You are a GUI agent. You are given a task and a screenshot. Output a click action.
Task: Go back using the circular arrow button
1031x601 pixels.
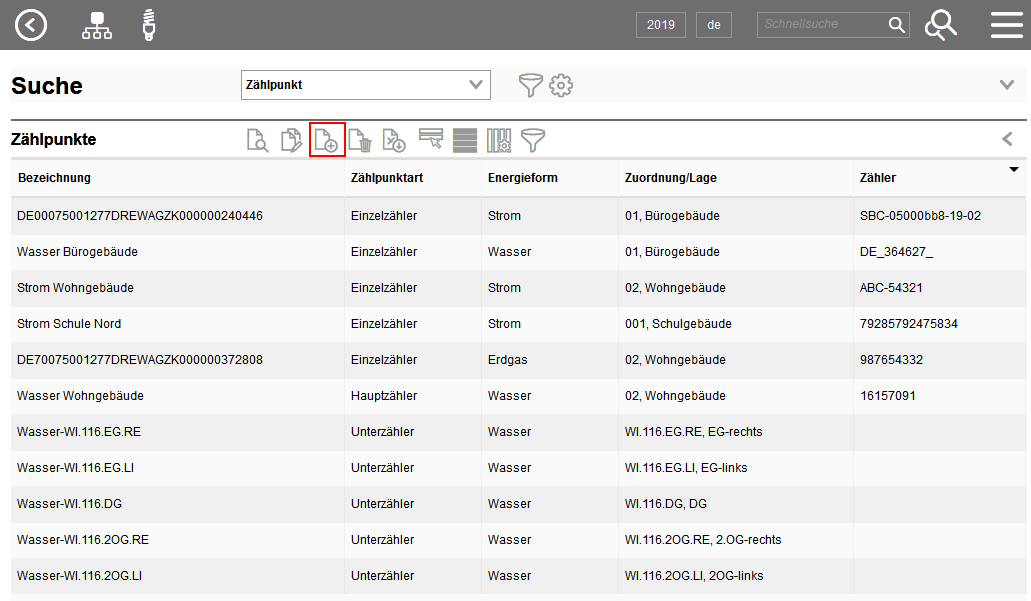point(31,25)
